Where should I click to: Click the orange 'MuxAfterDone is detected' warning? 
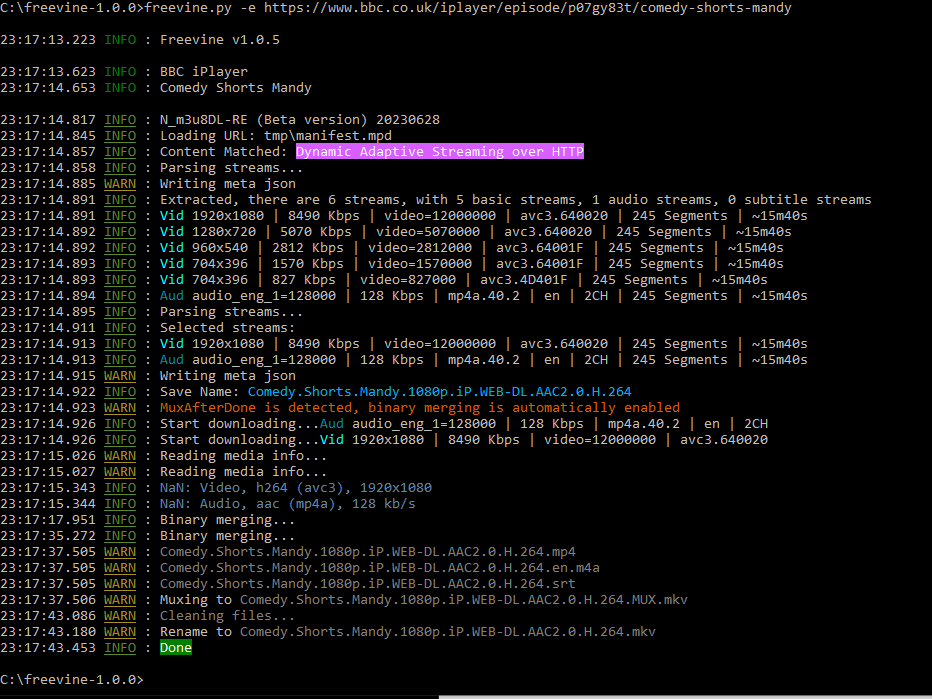(x=420, y=408)
